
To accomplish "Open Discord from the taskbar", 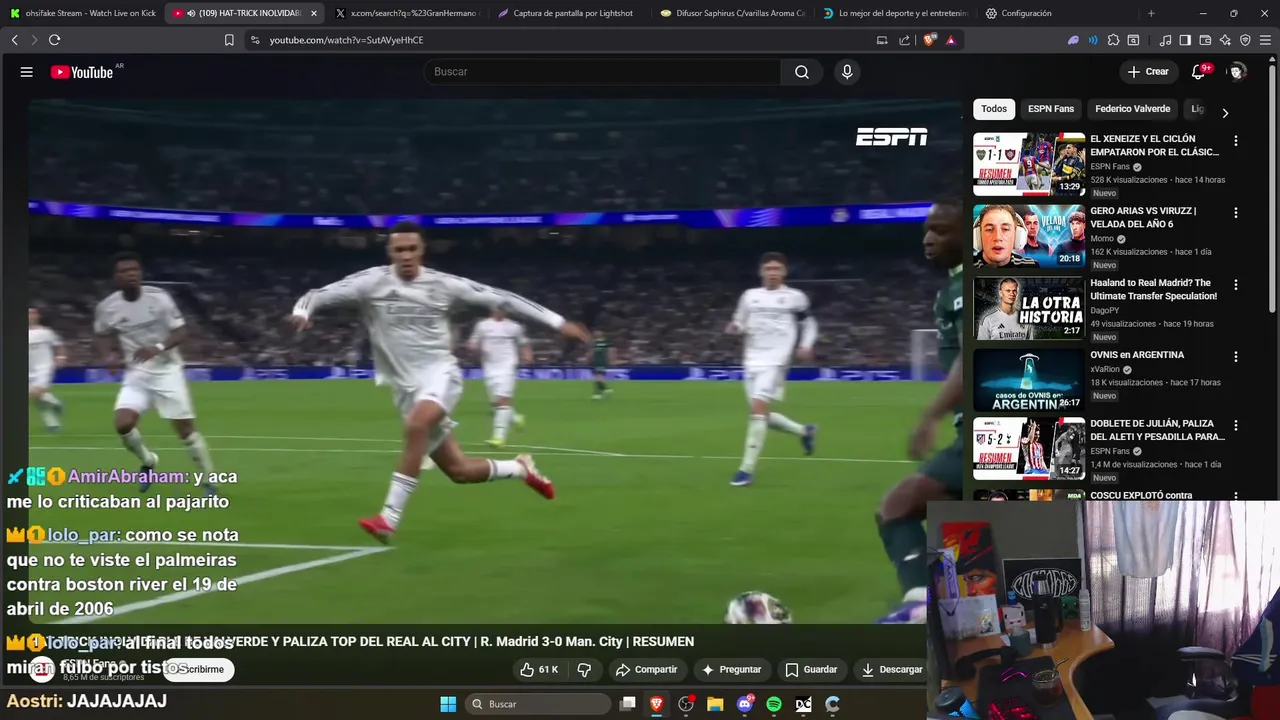I will pos(745,704).
